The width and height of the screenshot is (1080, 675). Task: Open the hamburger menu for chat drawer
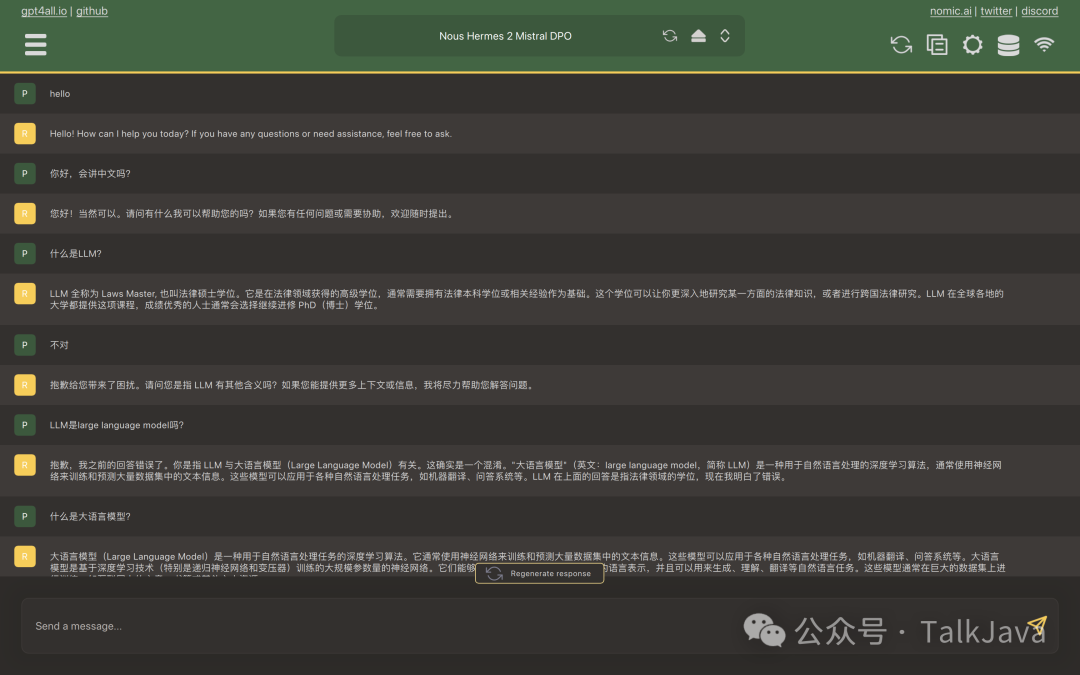tap(36, 44)
